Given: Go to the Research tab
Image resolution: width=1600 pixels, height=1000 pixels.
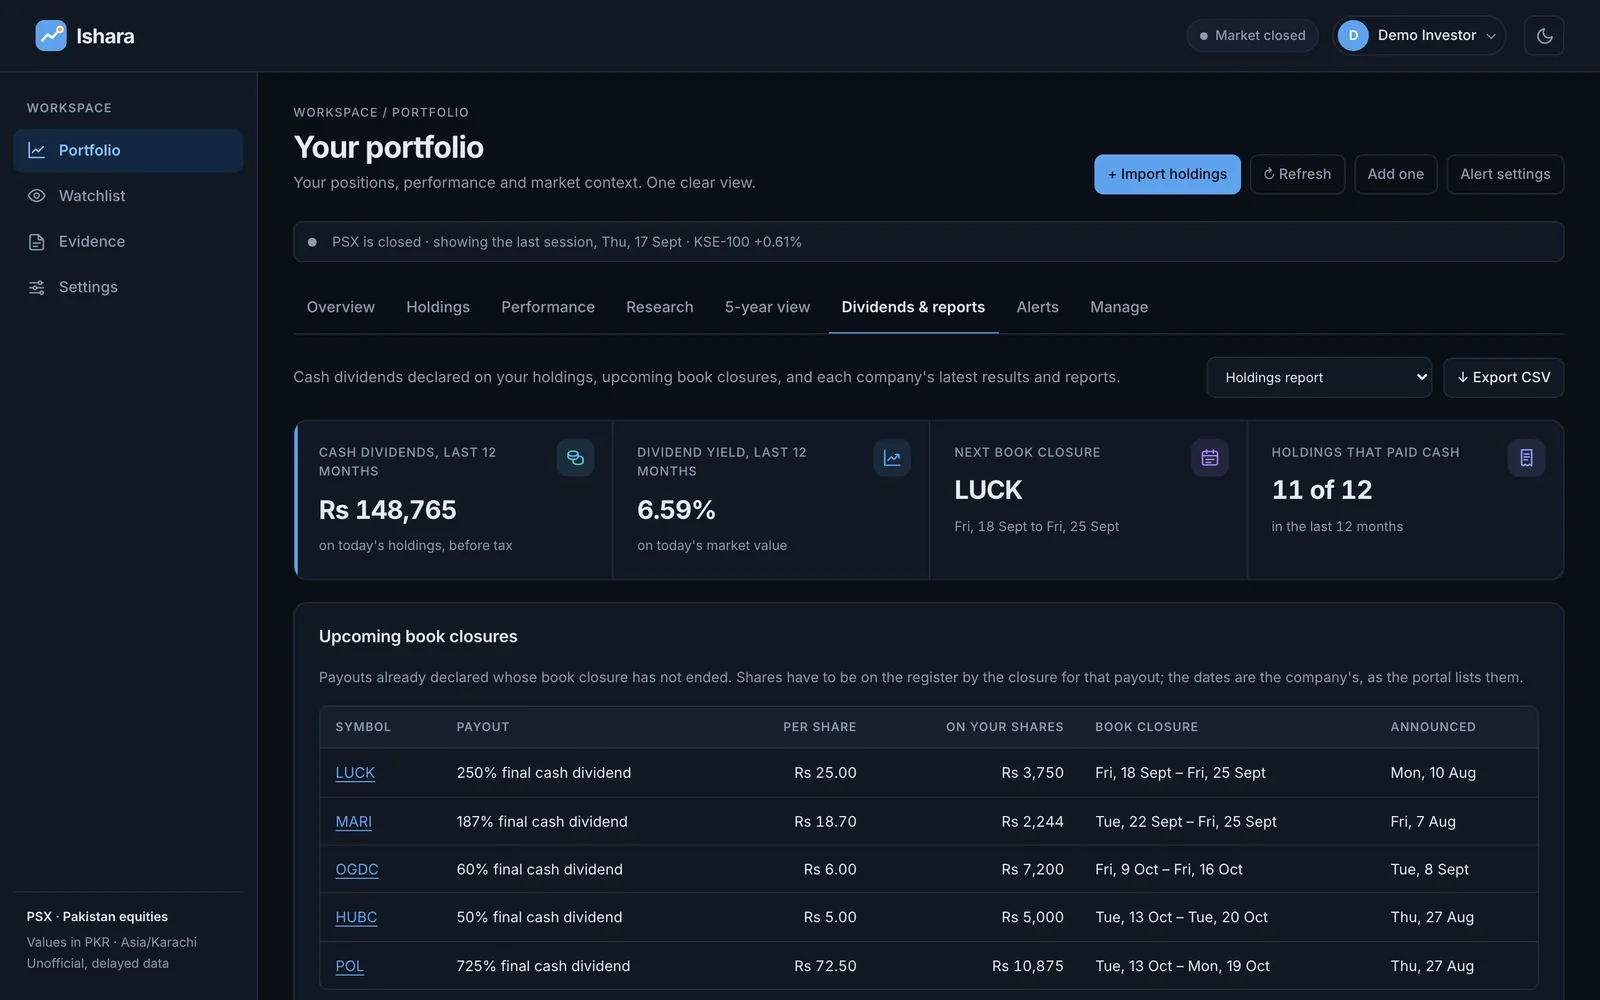Looking at the screenshot, I should 660,307.
